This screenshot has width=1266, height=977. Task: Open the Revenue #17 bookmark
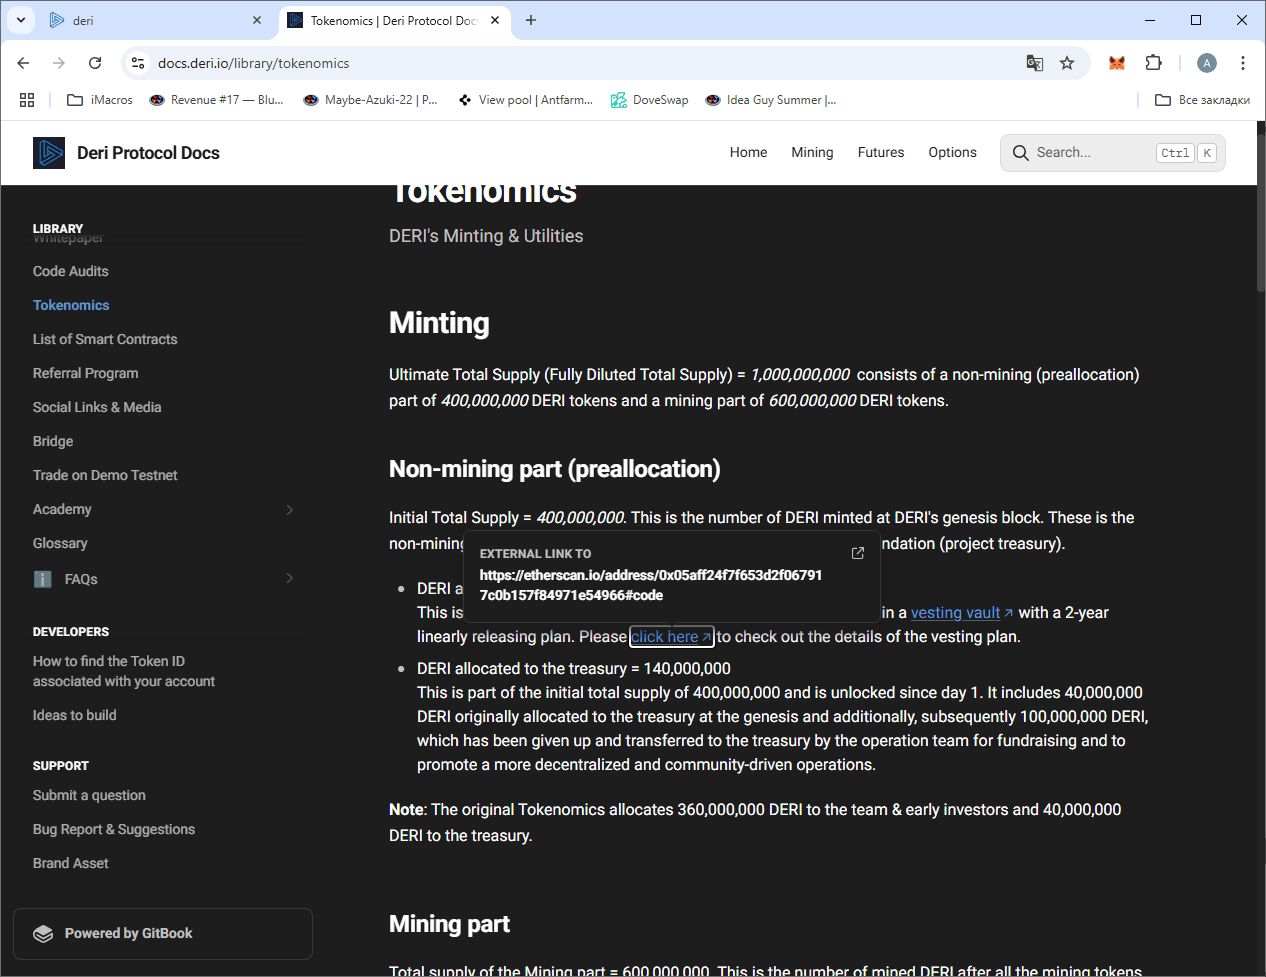(216, 100)
